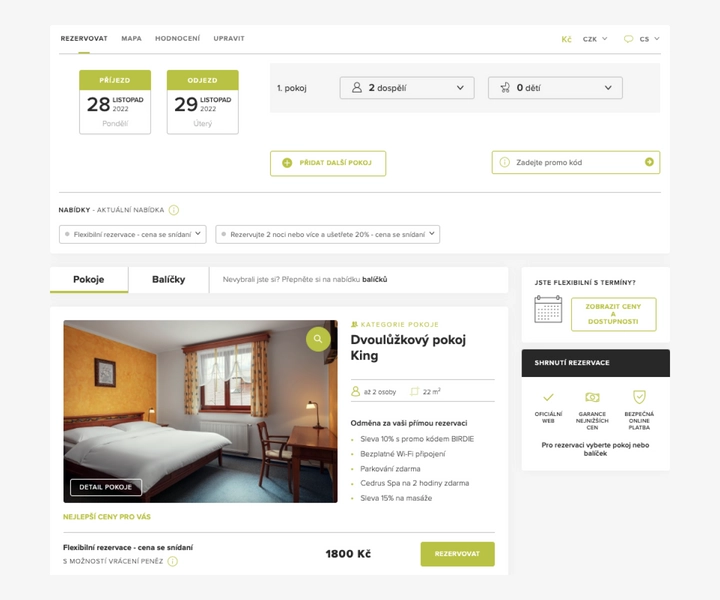Screen dimensions: 720x600
Task: Click the speech bubble language icon
Action: 628,39
